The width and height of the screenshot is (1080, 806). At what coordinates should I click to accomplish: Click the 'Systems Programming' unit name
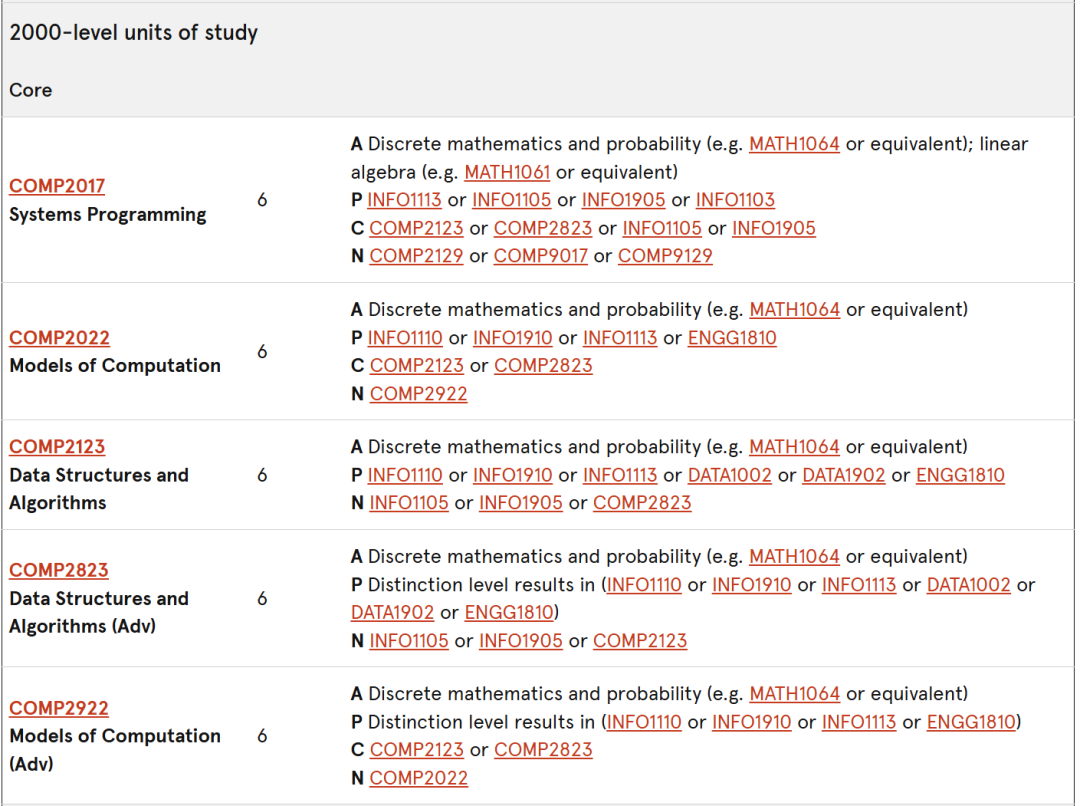tap(107, 215)
